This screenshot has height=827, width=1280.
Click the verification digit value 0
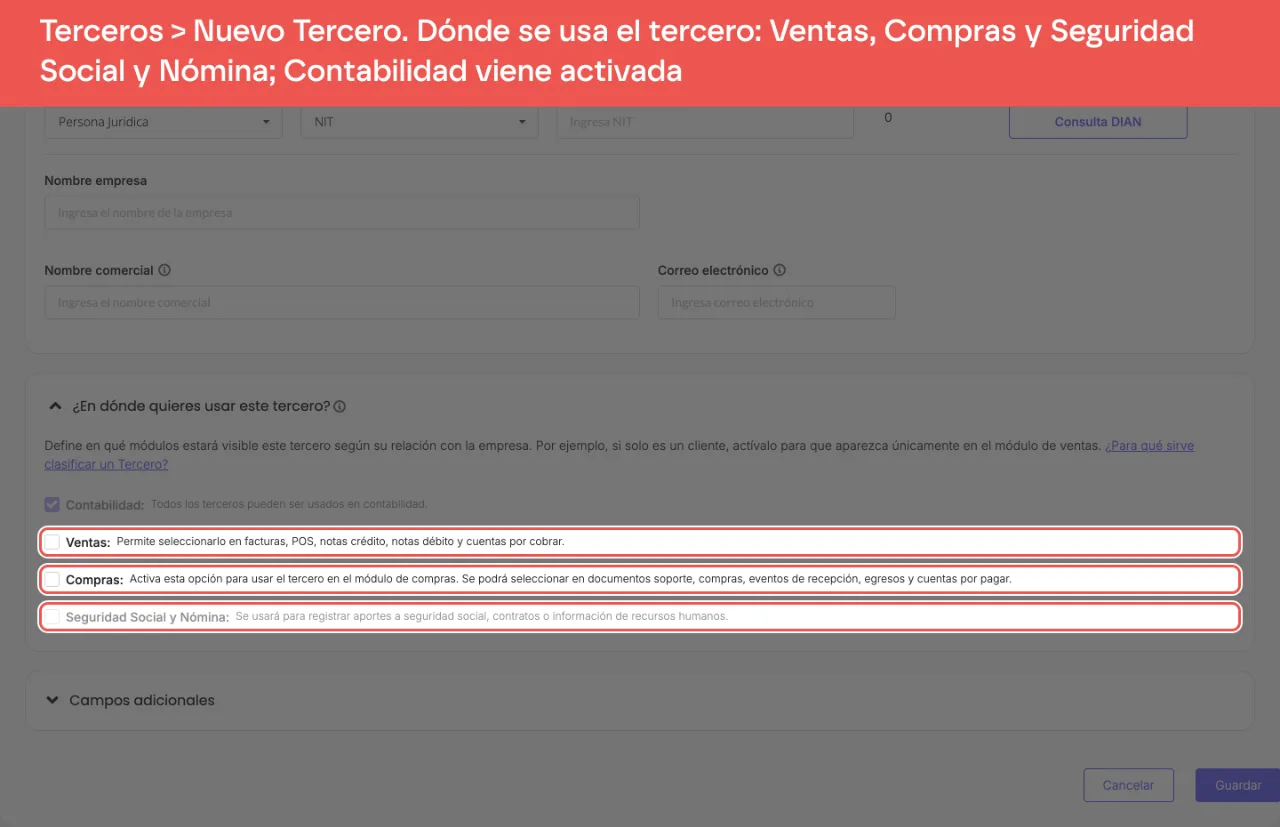888,118
